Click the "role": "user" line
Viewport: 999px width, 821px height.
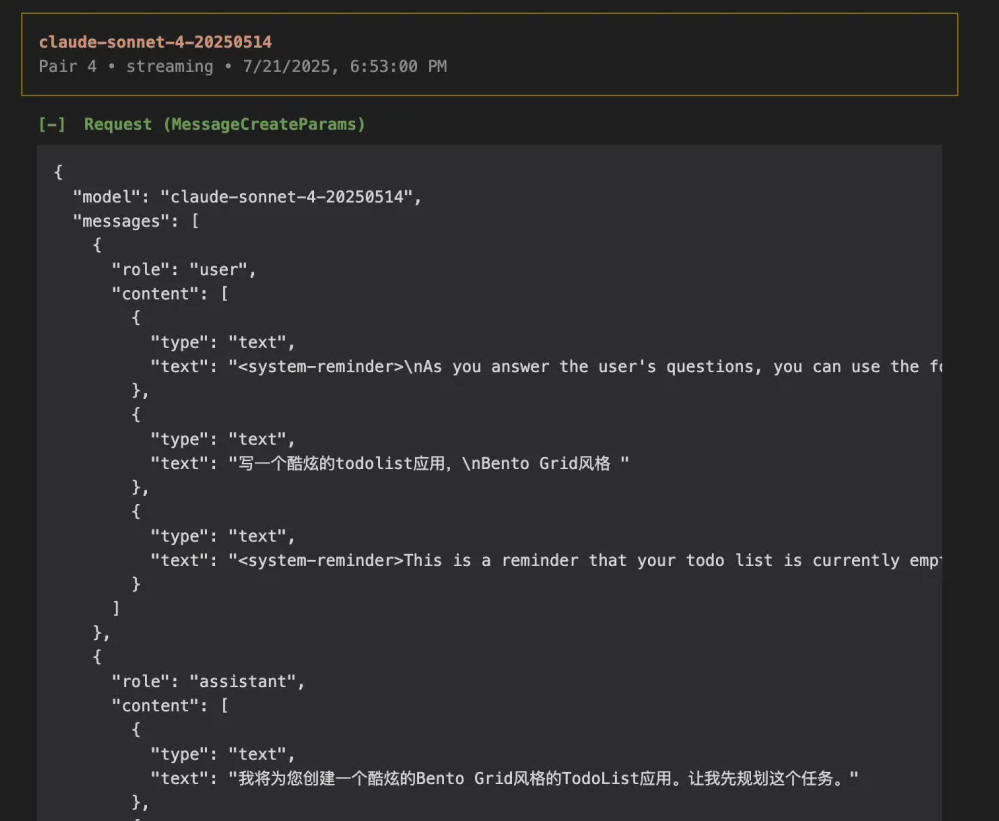pos(184,269)
